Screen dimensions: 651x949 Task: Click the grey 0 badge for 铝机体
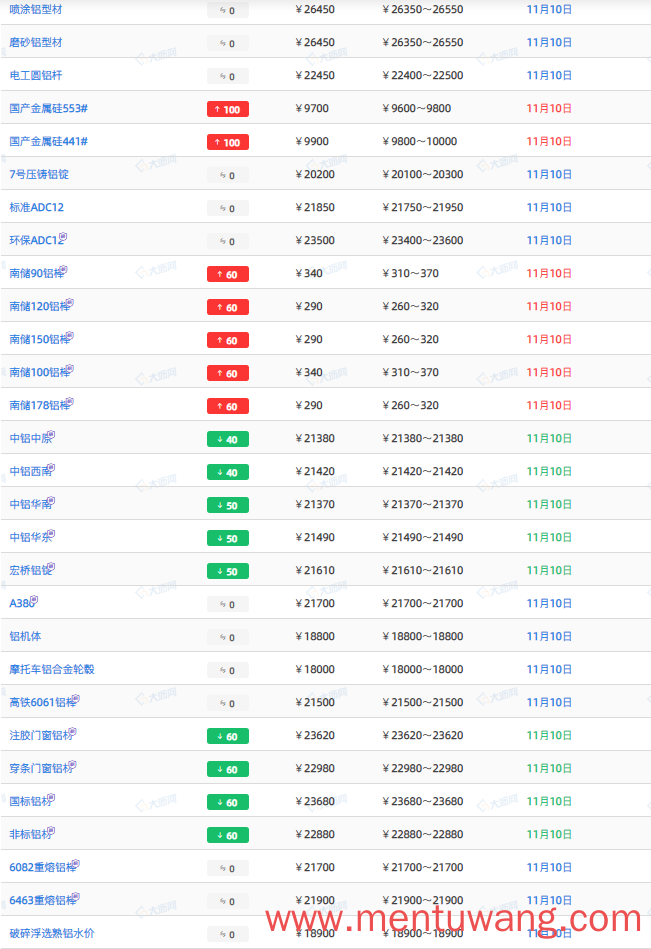point(228,637)
